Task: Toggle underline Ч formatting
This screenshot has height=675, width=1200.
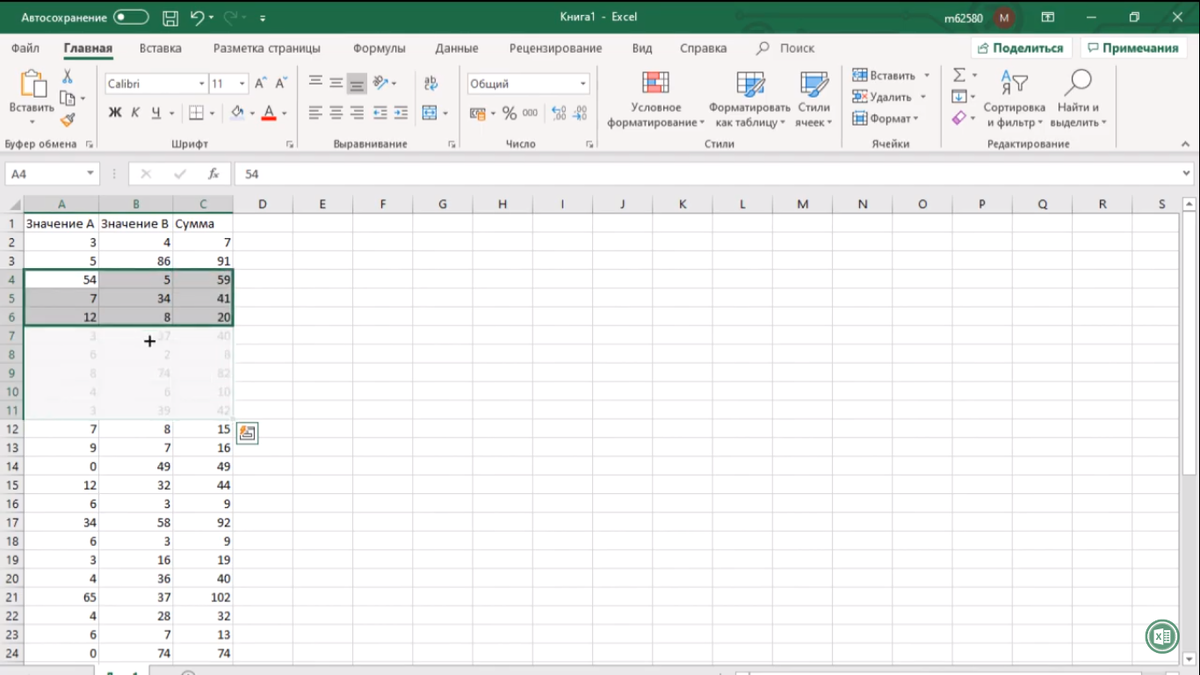Action: 156,113
